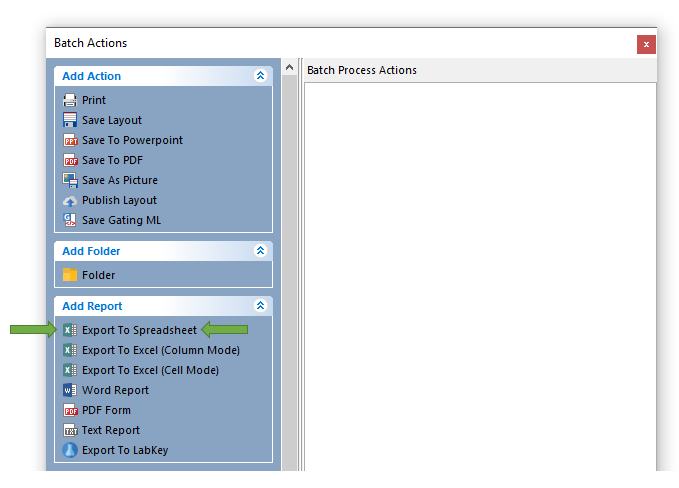Add a Text Report action
The image size is (679, 488).
(x=110, y=430)
